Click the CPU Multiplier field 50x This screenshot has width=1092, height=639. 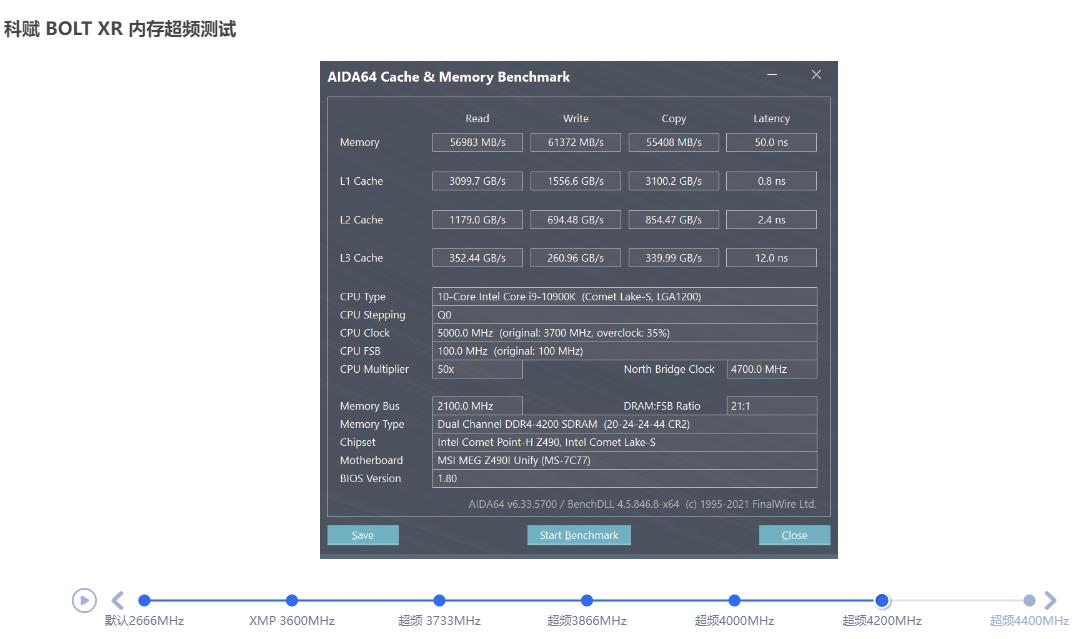coord(477,369)
